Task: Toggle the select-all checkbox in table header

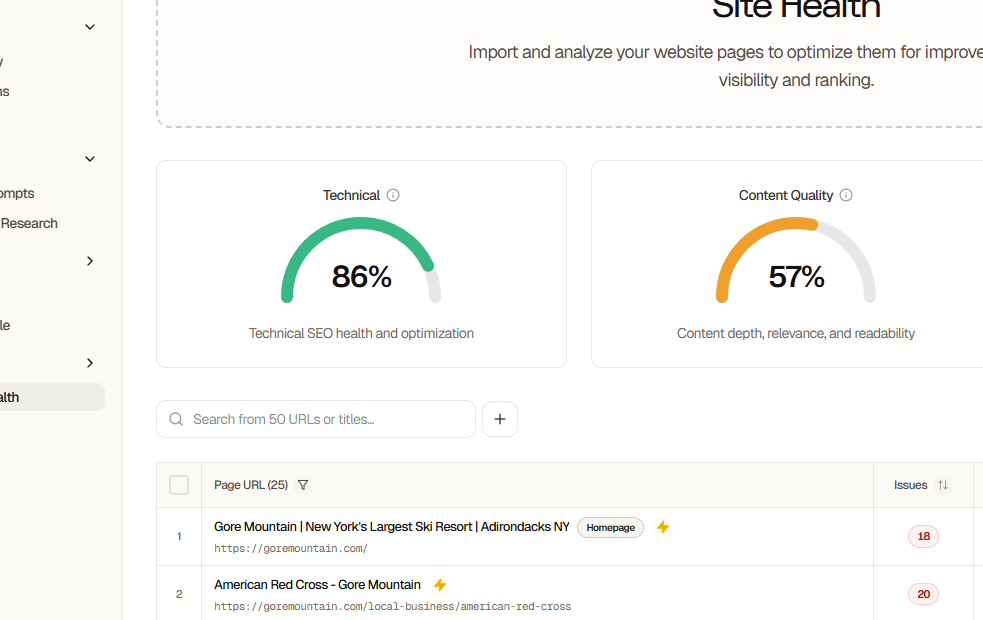Action: 179,485
